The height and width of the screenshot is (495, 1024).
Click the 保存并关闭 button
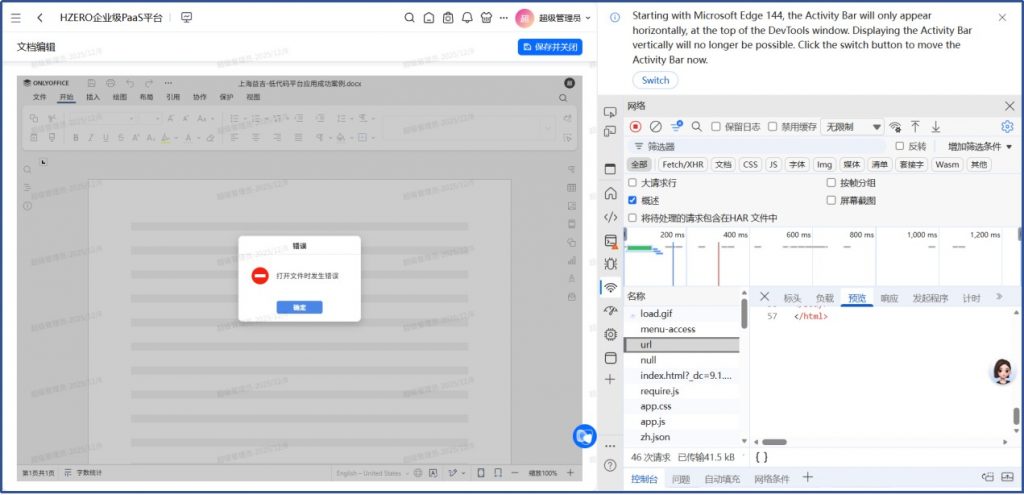550,47
